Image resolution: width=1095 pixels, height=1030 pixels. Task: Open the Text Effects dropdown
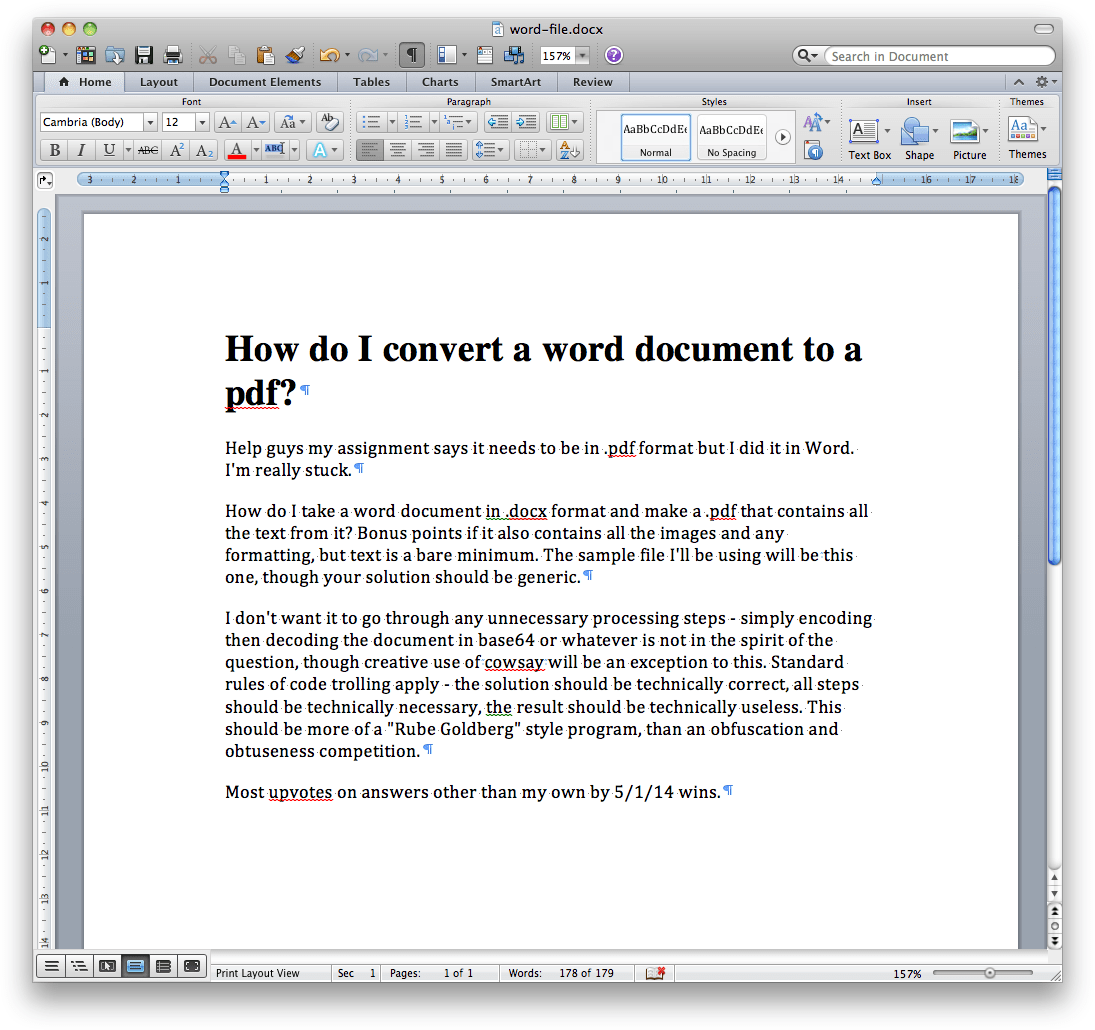coord(325,150)
